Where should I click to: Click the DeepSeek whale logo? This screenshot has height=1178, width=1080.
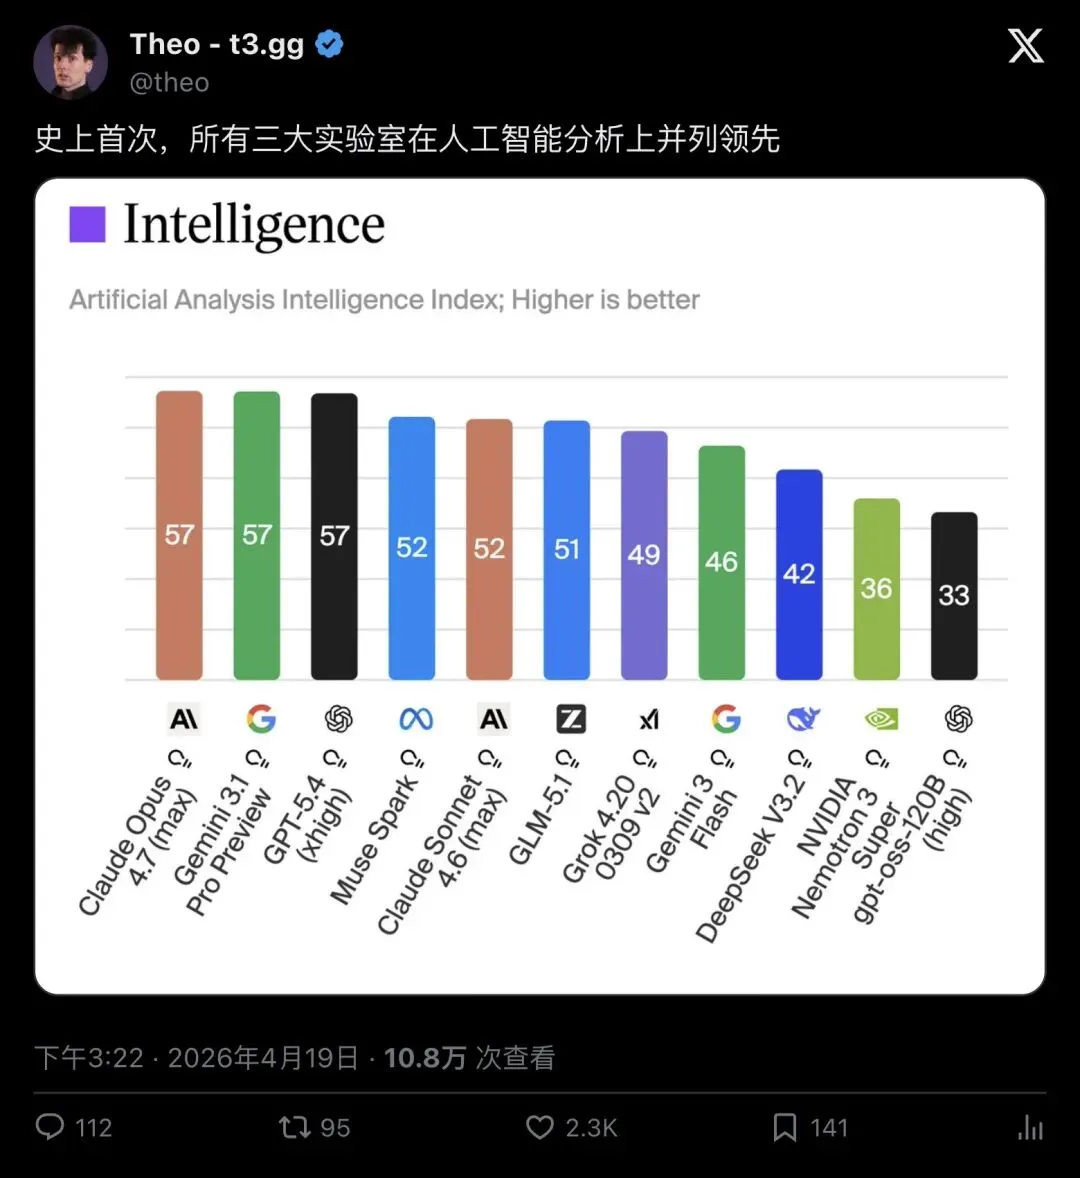click(803, 719)
